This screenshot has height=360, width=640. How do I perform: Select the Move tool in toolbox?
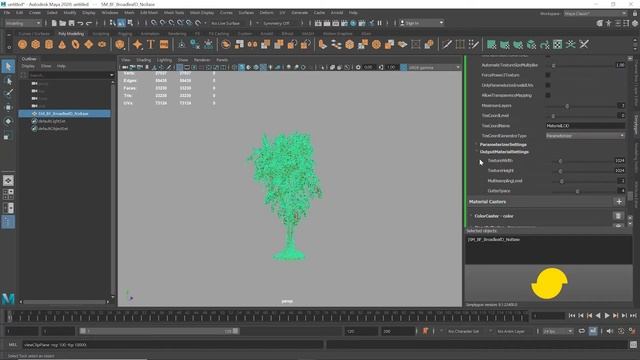(x=8, y=107)
